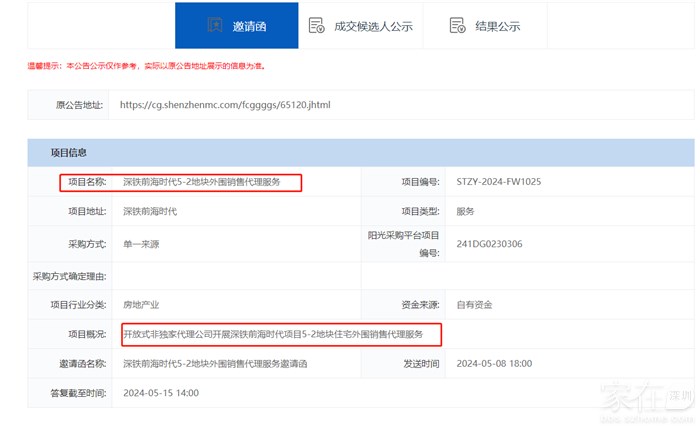Switch to the 成交候选人公示 tab
Image resolution: width=700 pixels, height=426 pixels.
tap(373, 26)
